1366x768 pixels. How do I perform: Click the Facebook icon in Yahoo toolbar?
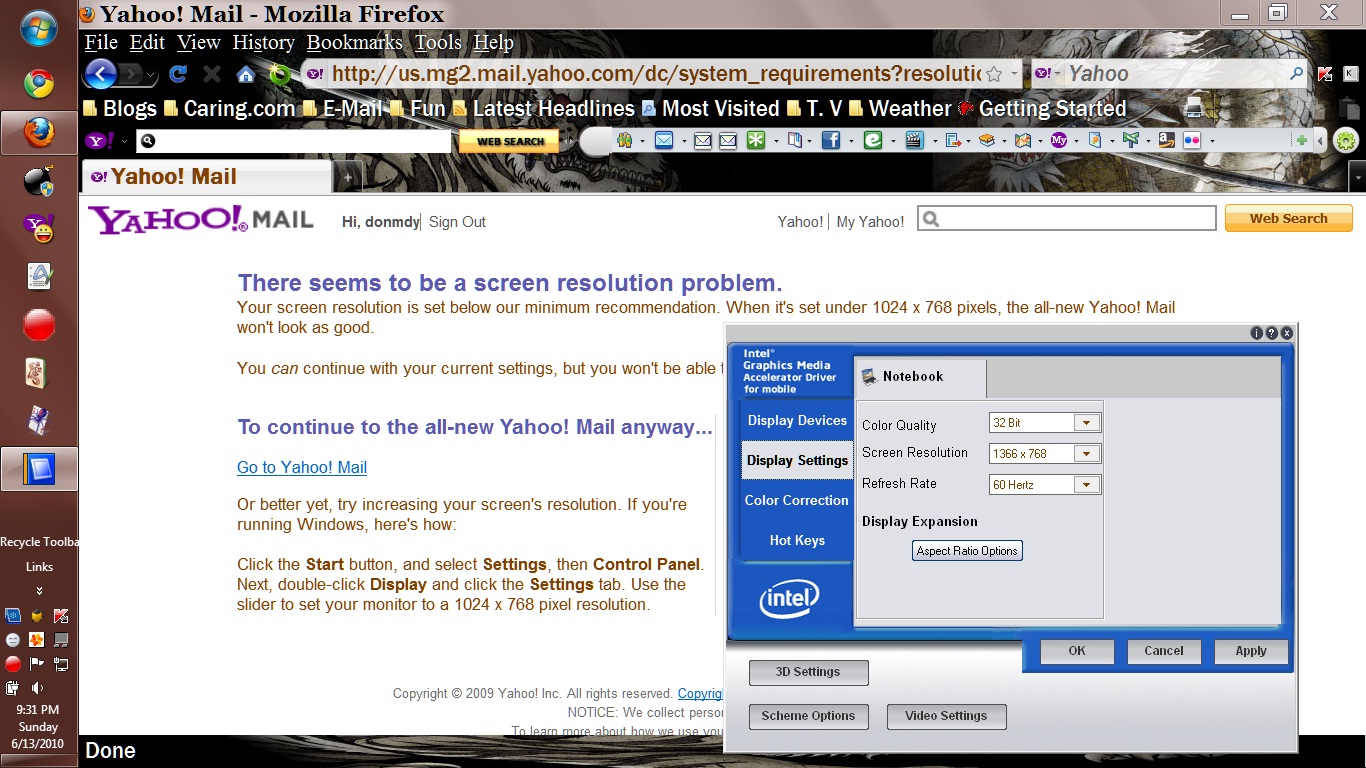click(831, 141)
